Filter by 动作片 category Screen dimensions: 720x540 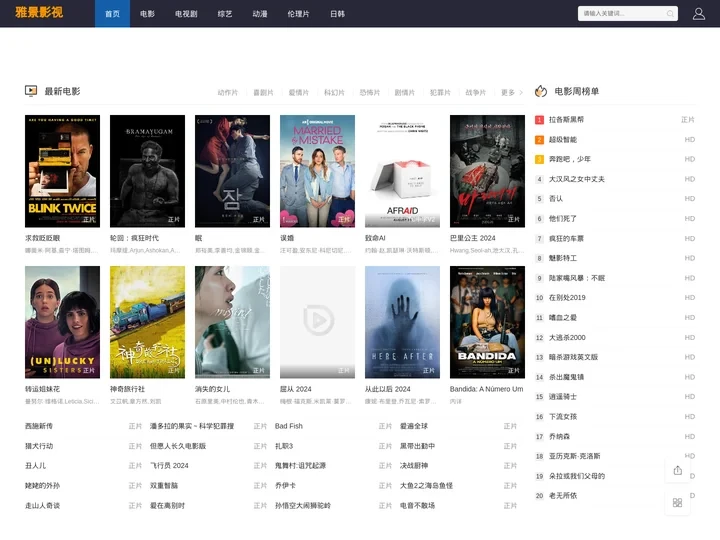click(x=228, y=93)
